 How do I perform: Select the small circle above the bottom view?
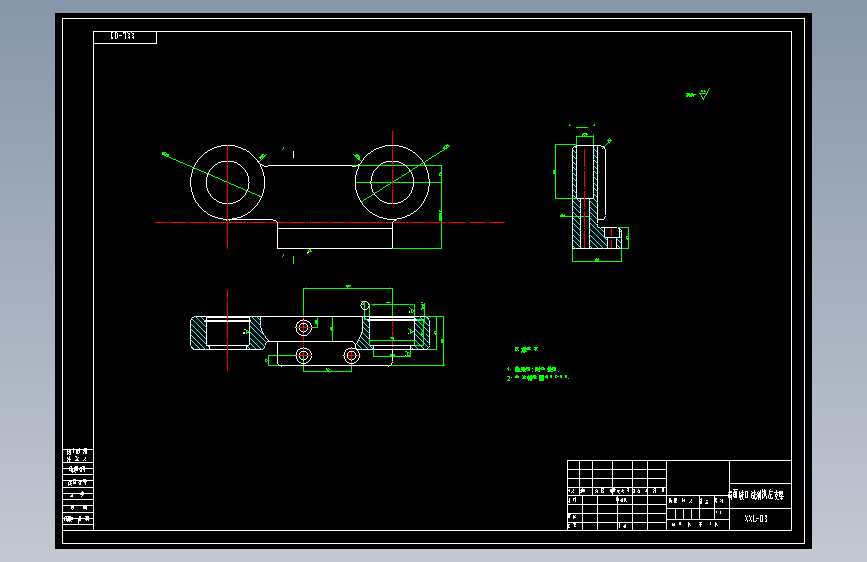point(364,305)
